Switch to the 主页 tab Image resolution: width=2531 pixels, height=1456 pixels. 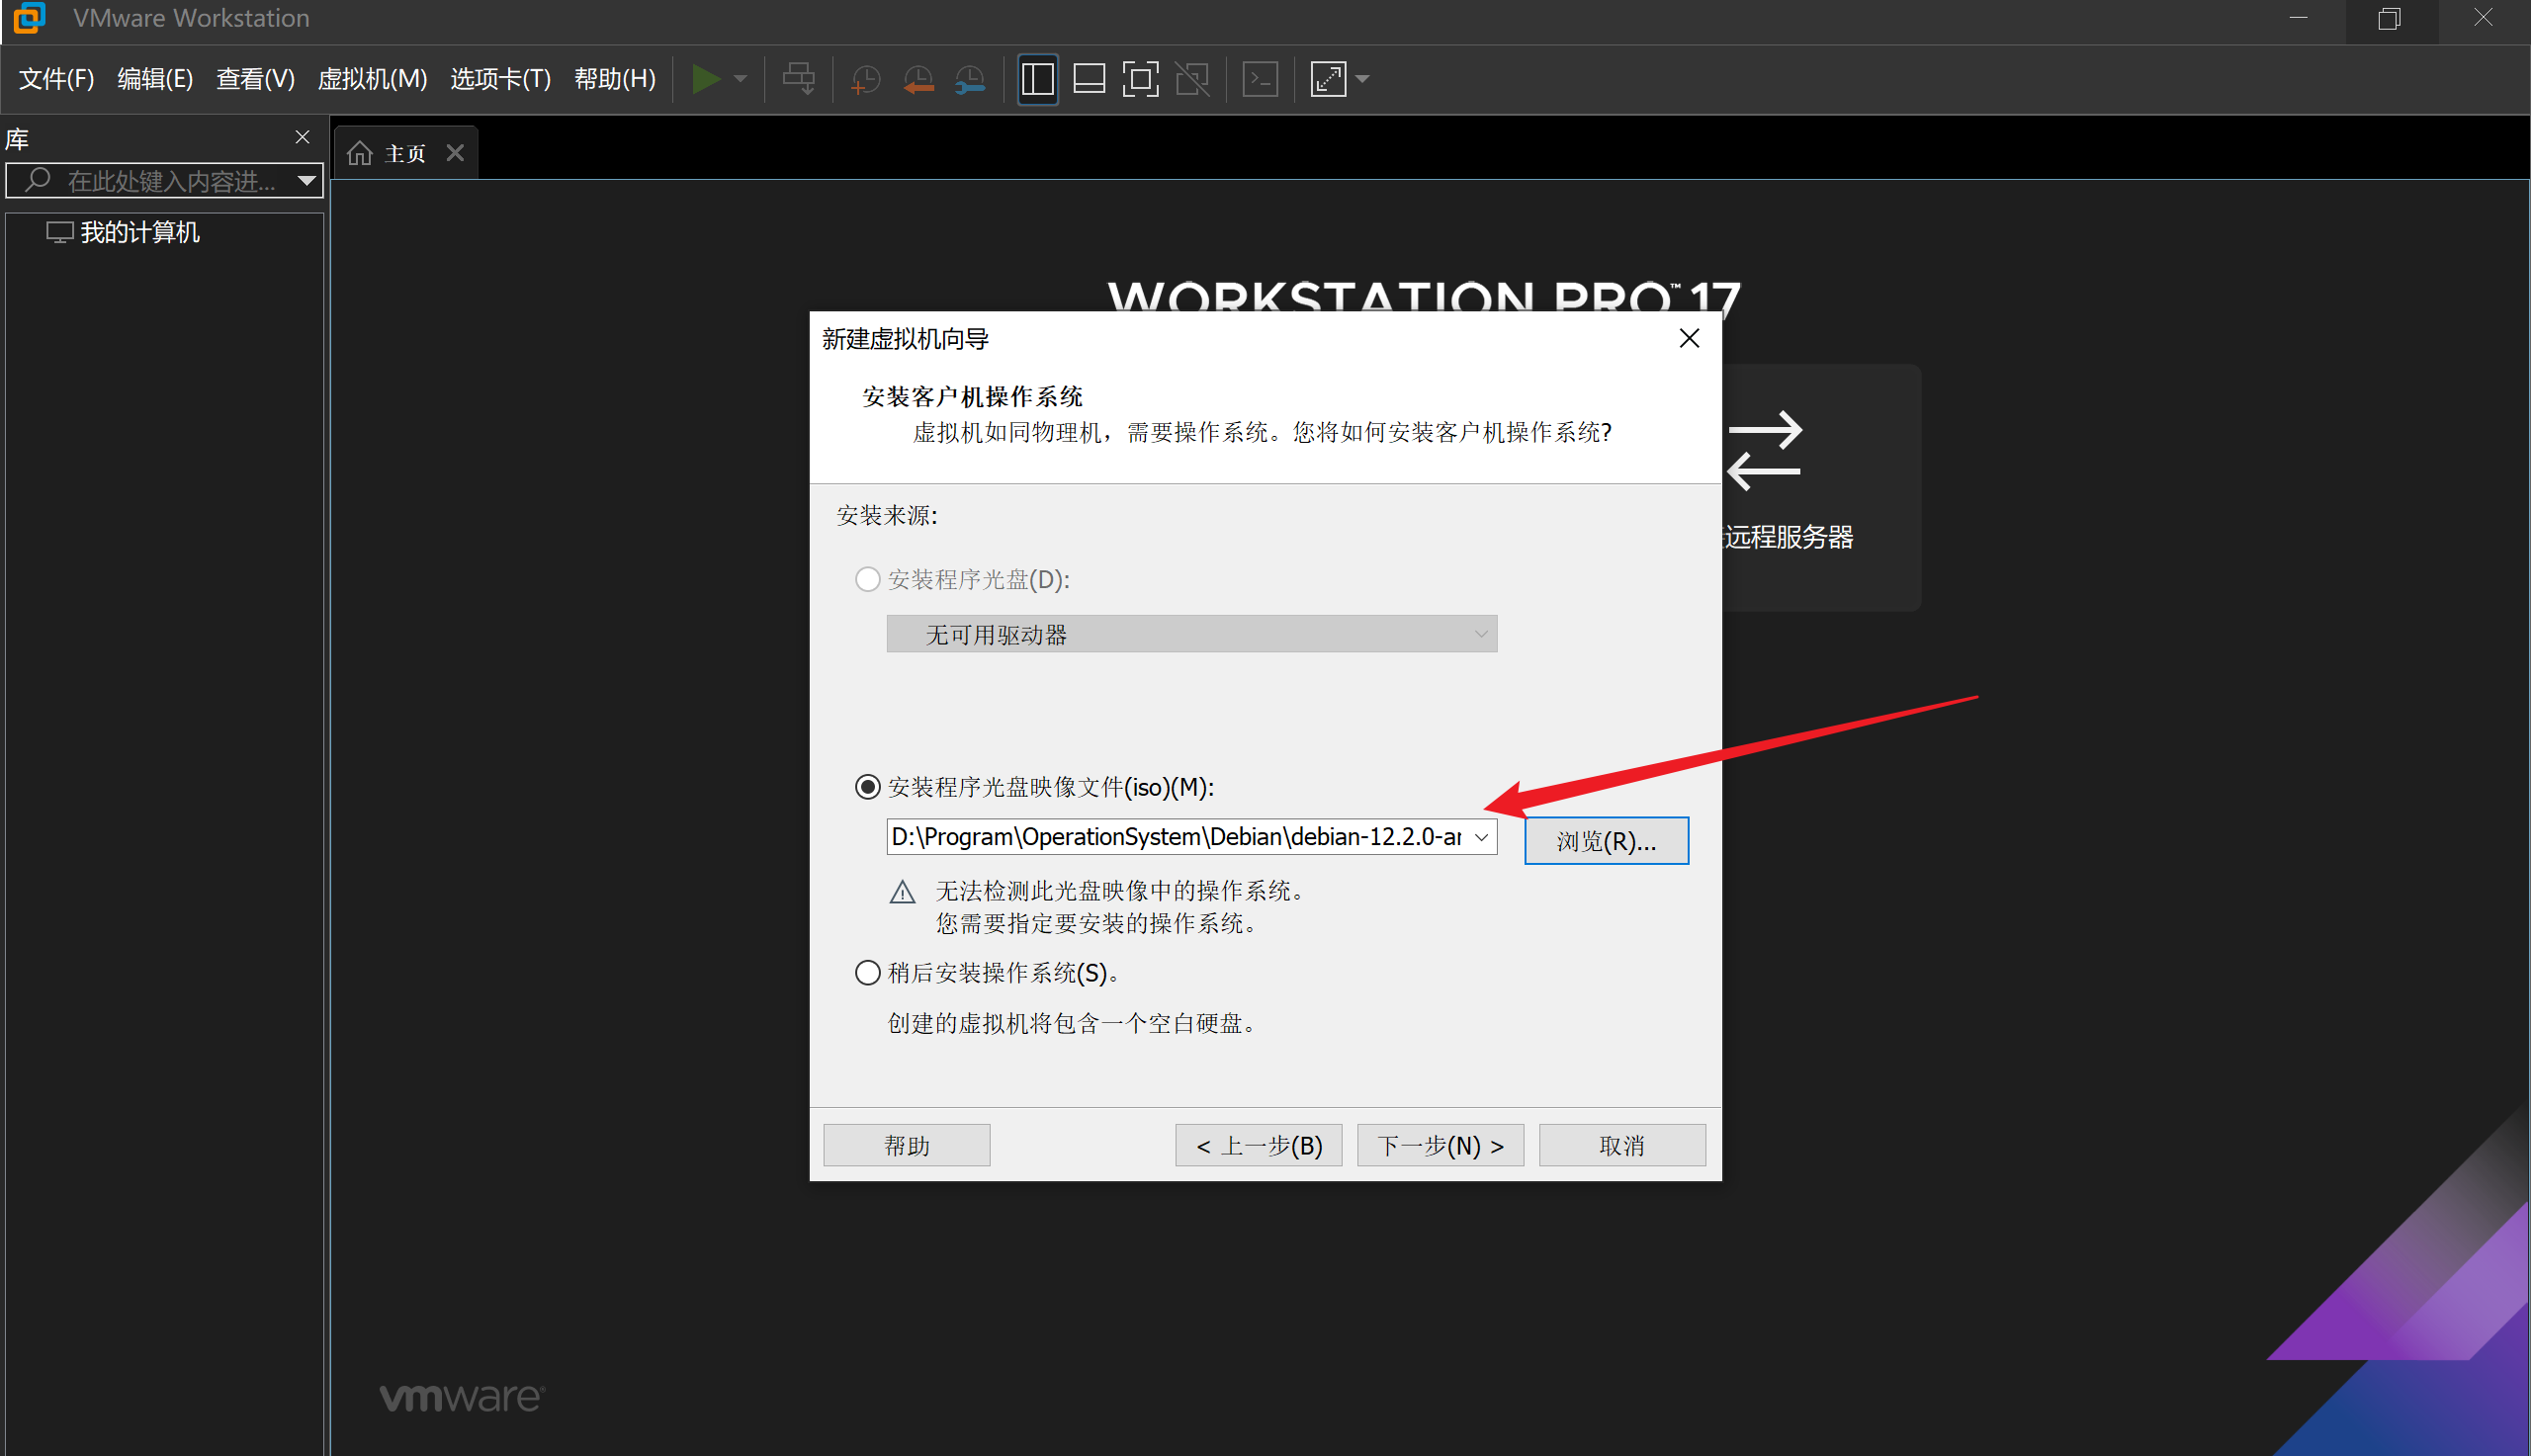coord(405,153)
